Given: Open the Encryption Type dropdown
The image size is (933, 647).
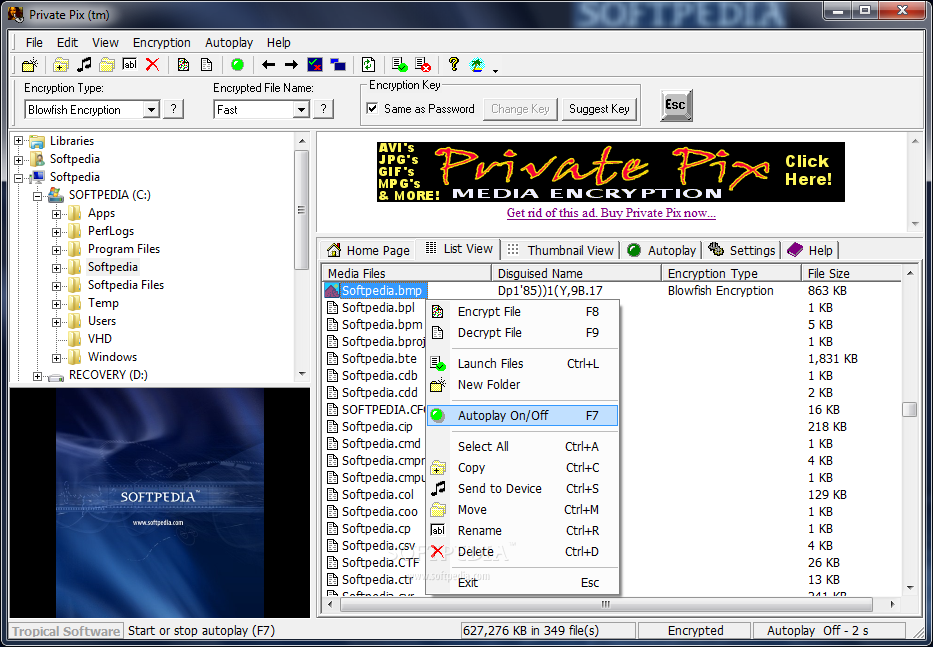Looking at the screenshot, I should coord(151,110).
